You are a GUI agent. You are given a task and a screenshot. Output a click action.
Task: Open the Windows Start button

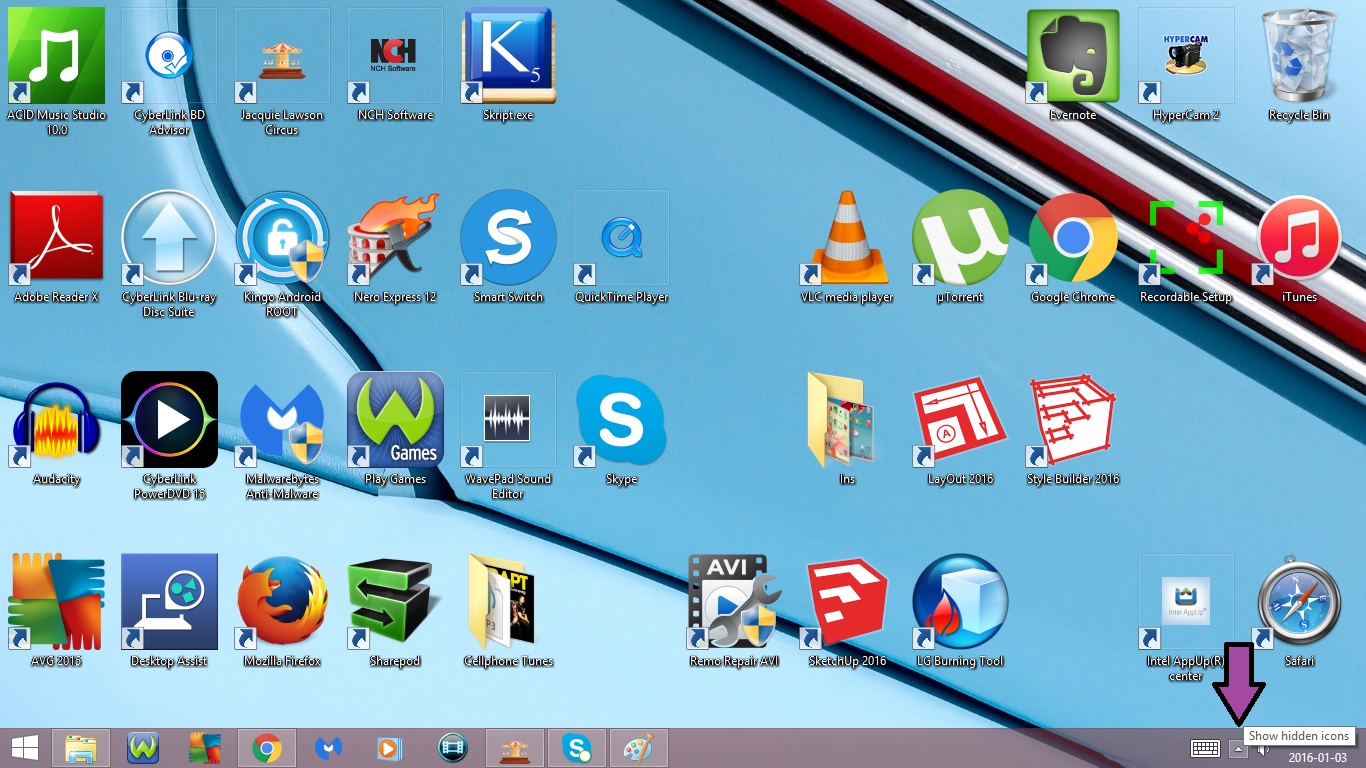pos(25,748)
